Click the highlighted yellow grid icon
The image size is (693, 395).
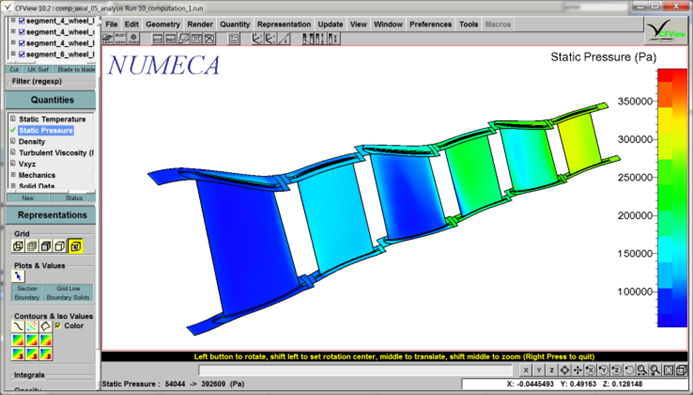tap(76, 246)
